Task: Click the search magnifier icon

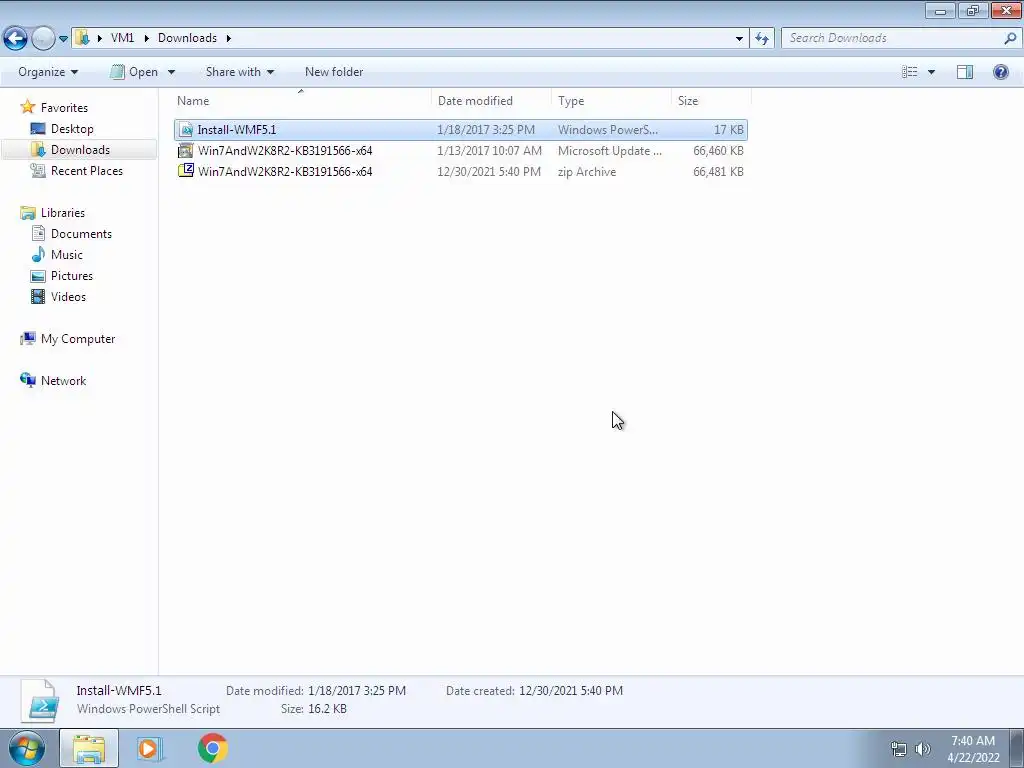Action: [1010, 39]
